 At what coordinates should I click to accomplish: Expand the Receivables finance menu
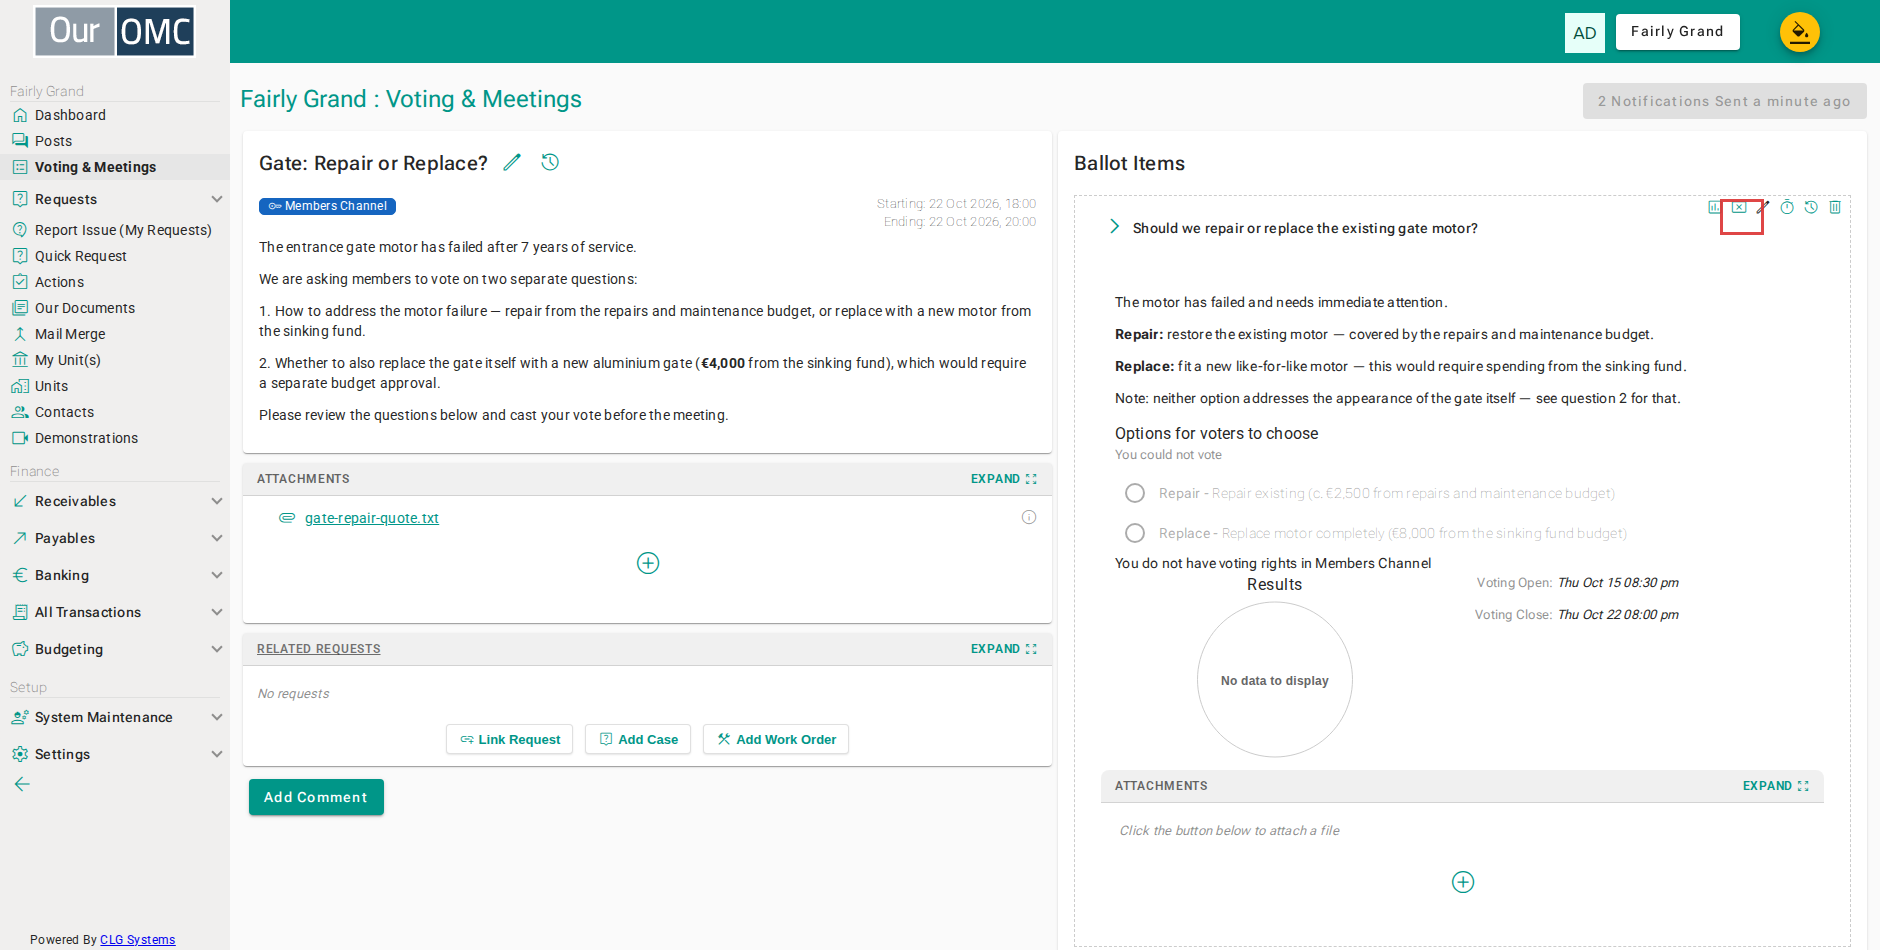click(x=217, y=501)
